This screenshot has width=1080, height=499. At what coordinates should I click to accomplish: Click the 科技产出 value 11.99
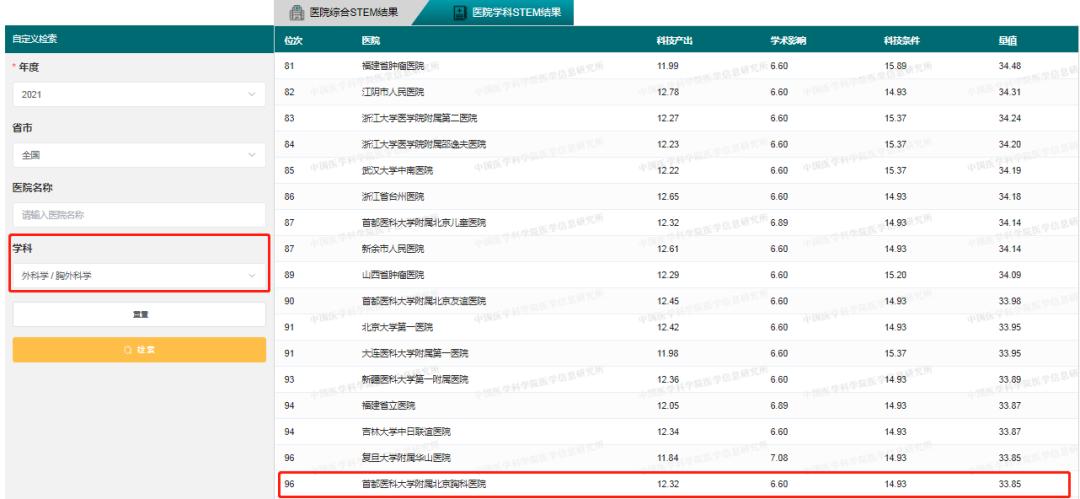coord(668,66)
